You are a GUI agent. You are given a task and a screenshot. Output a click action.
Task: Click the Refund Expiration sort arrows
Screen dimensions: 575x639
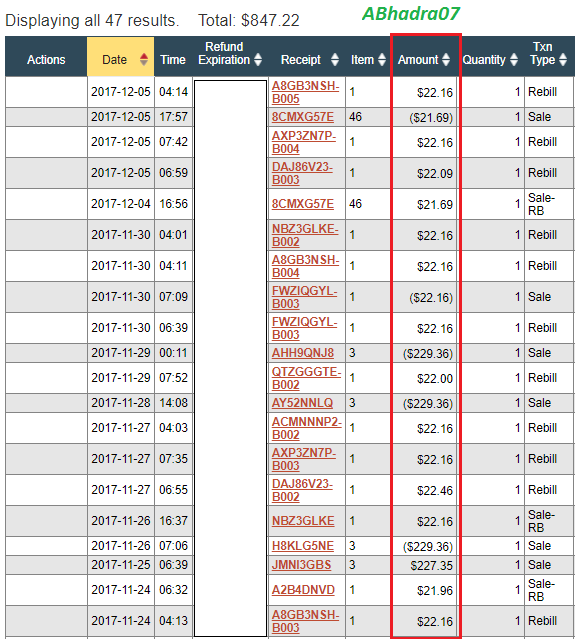[x=258, y=59]
